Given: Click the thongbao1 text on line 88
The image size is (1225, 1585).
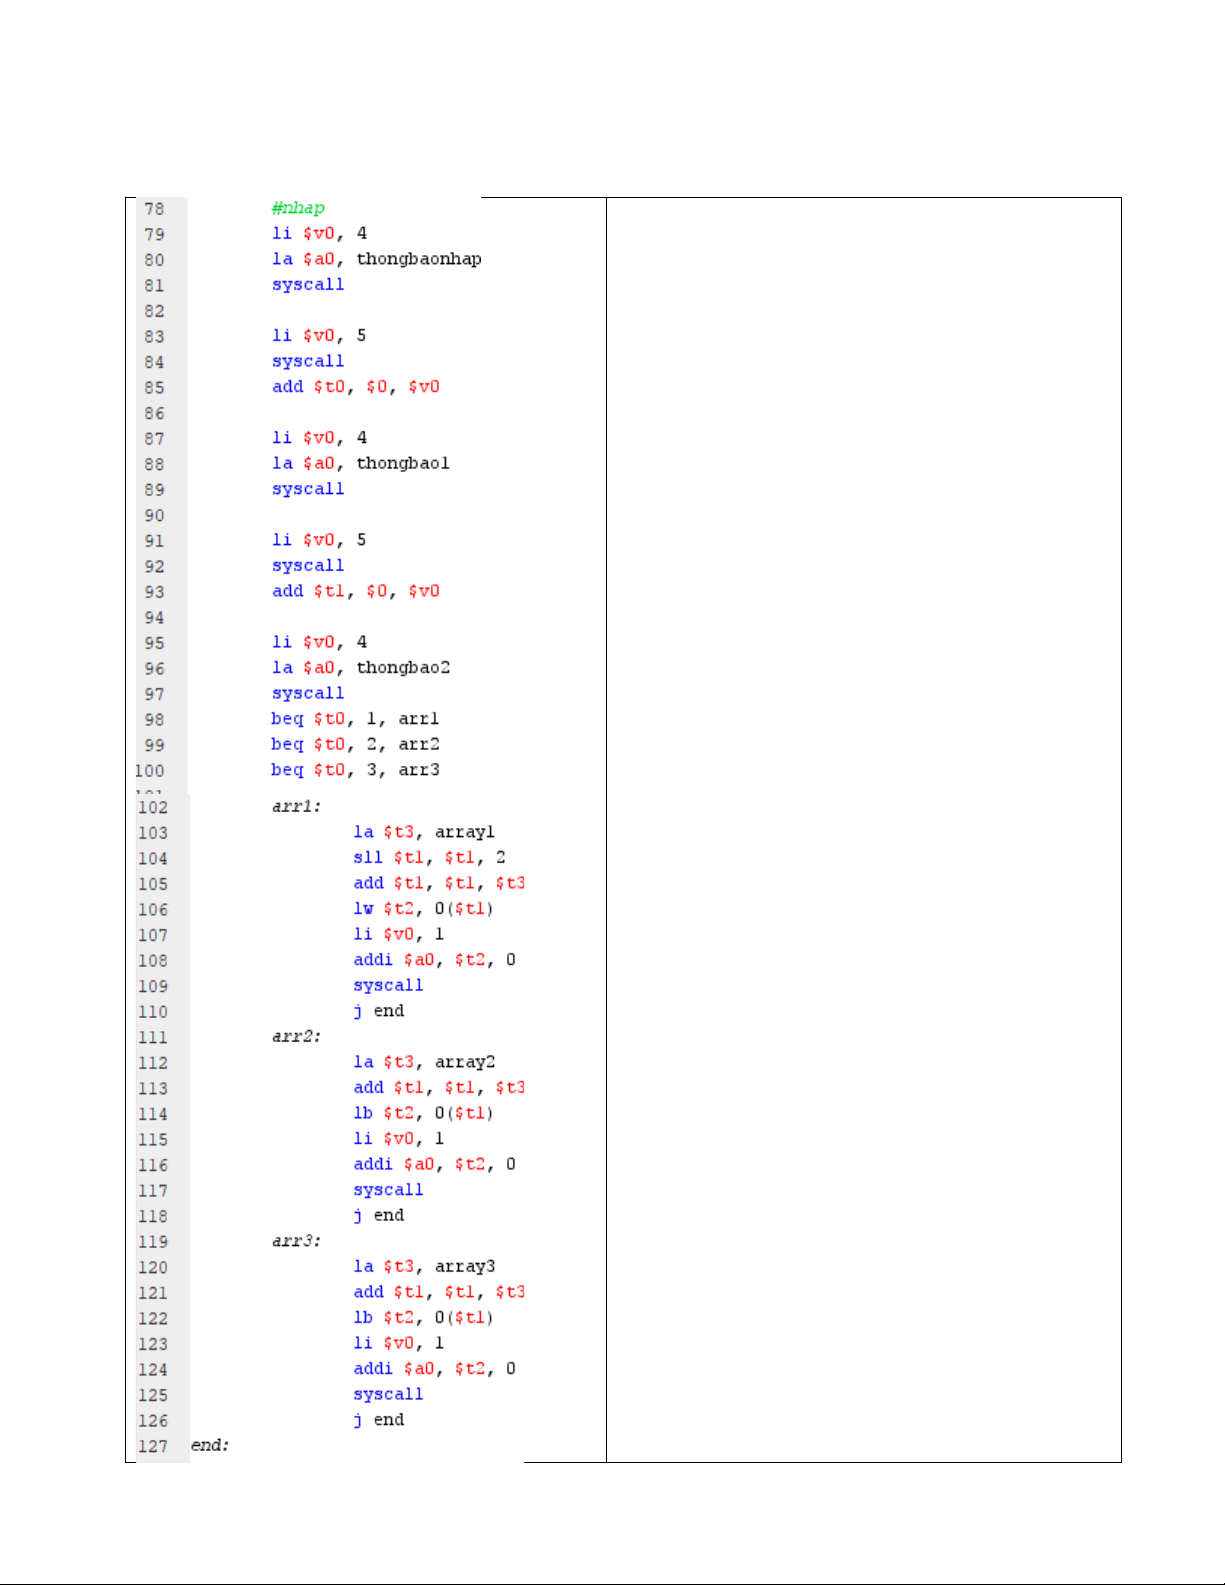Looking at the screenshot, I should pyautogui.click(x=402, y=463).
